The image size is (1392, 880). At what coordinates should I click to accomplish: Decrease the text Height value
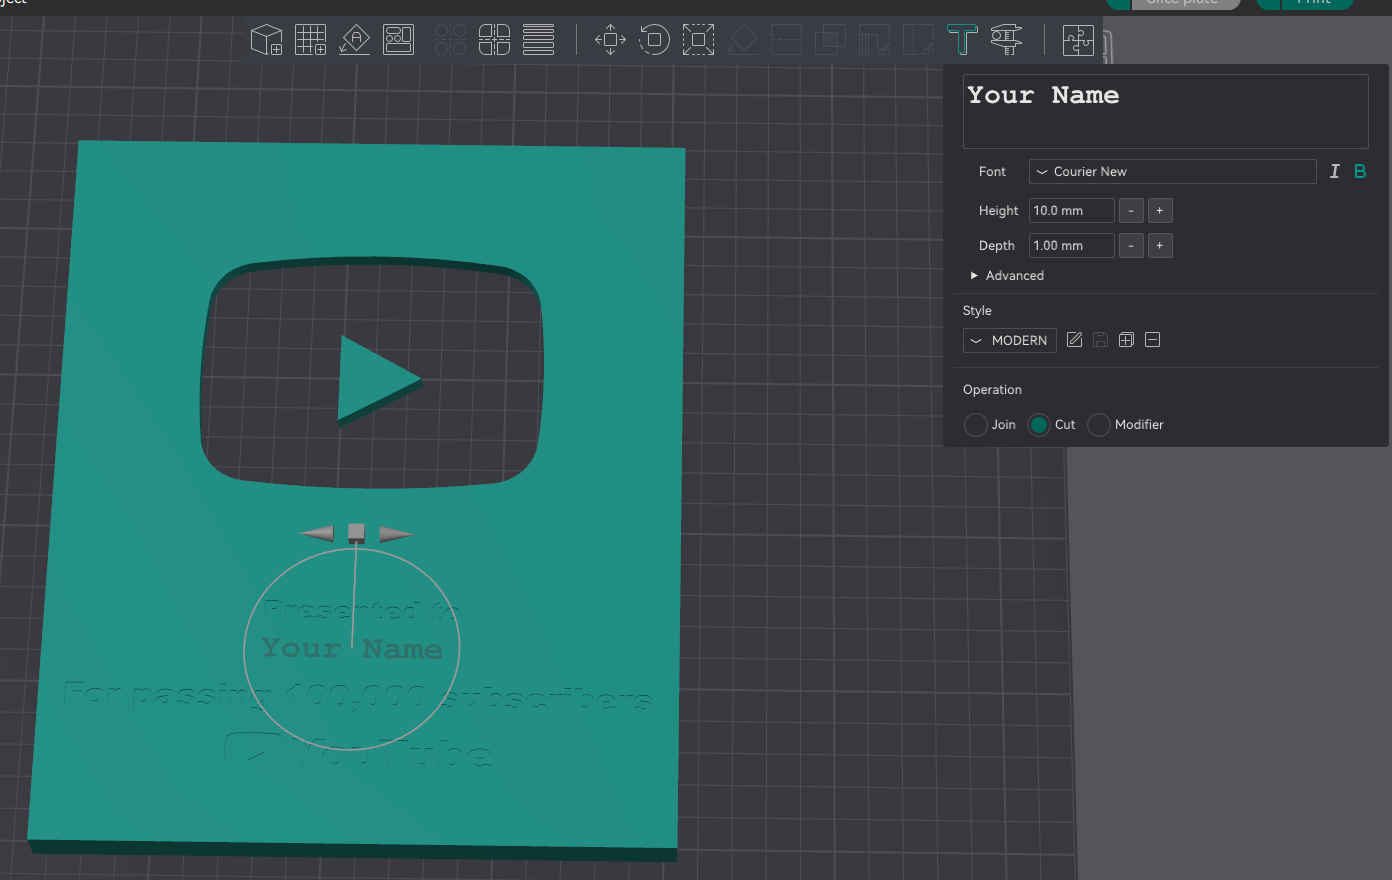(x=1131, y=211)
